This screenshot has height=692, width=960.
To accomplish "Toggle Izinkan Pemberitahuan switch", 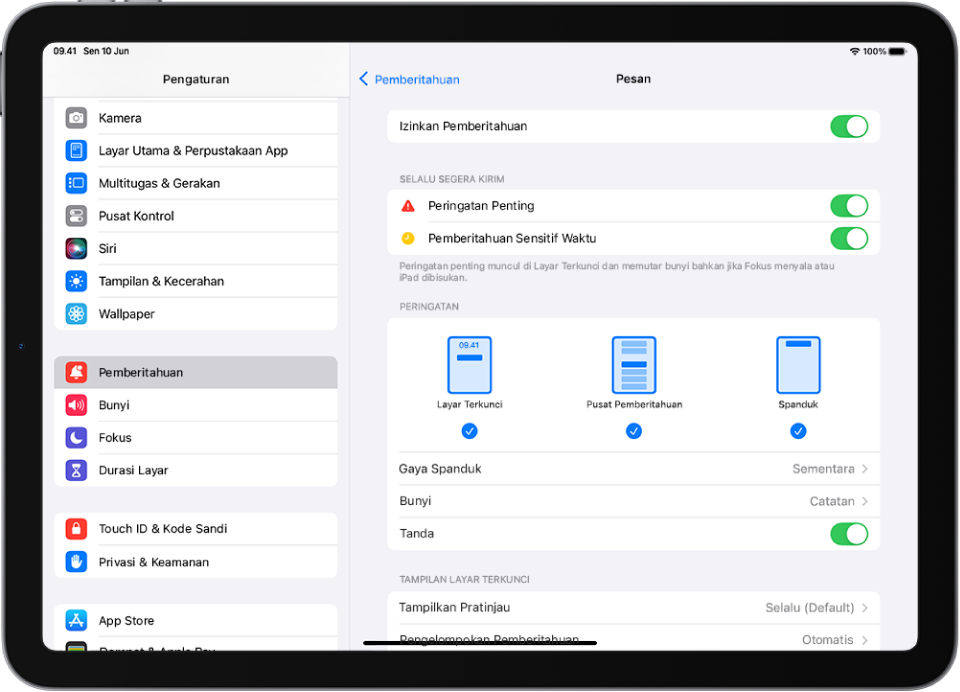I will [x=849, y=127].
